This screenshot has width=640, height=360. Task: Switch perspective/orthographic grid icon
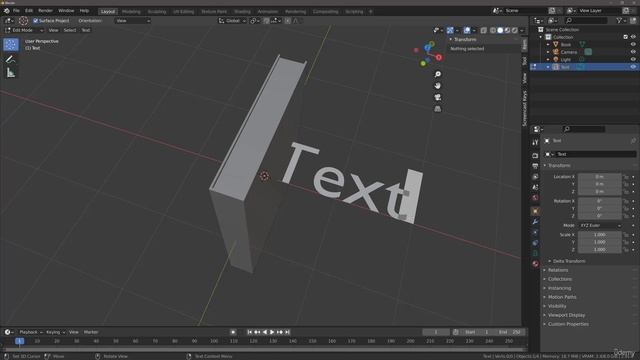click(x=438, y=109)
